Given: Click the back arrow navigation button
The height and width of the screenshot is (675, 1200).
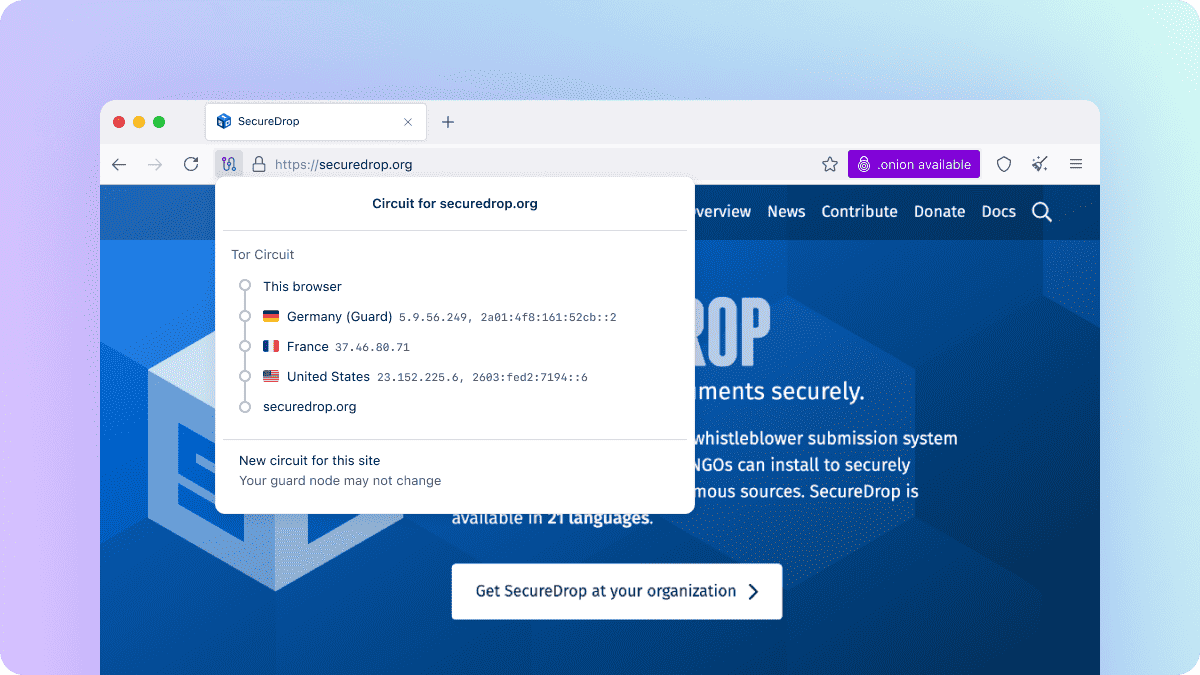Looking at the screenshot, I should tap(119, 164).
